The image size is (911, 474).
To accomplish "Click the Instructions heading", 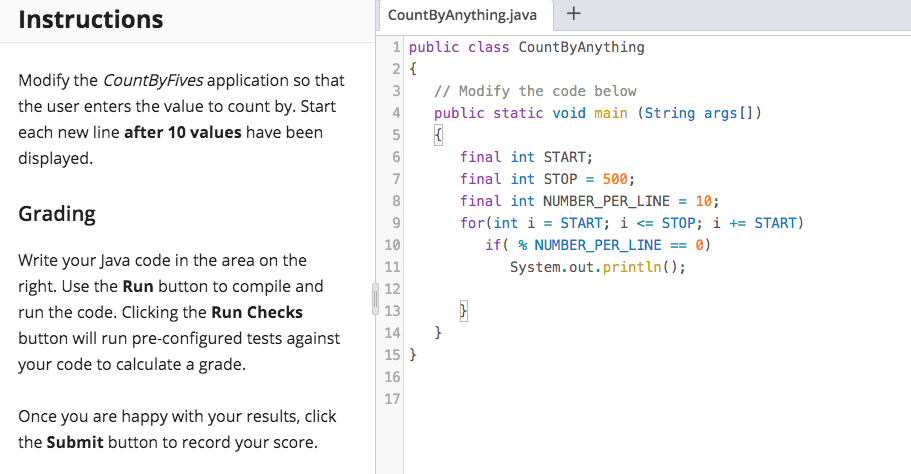I will pyautogui.click(x=91, y=20).
